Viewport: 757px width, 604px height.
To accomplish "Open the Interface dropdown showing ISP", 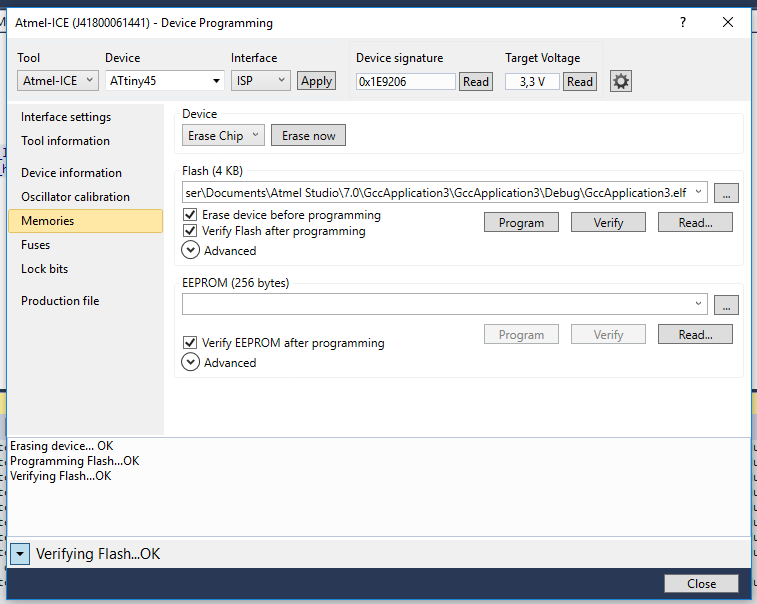I will [x=260, y=81].
